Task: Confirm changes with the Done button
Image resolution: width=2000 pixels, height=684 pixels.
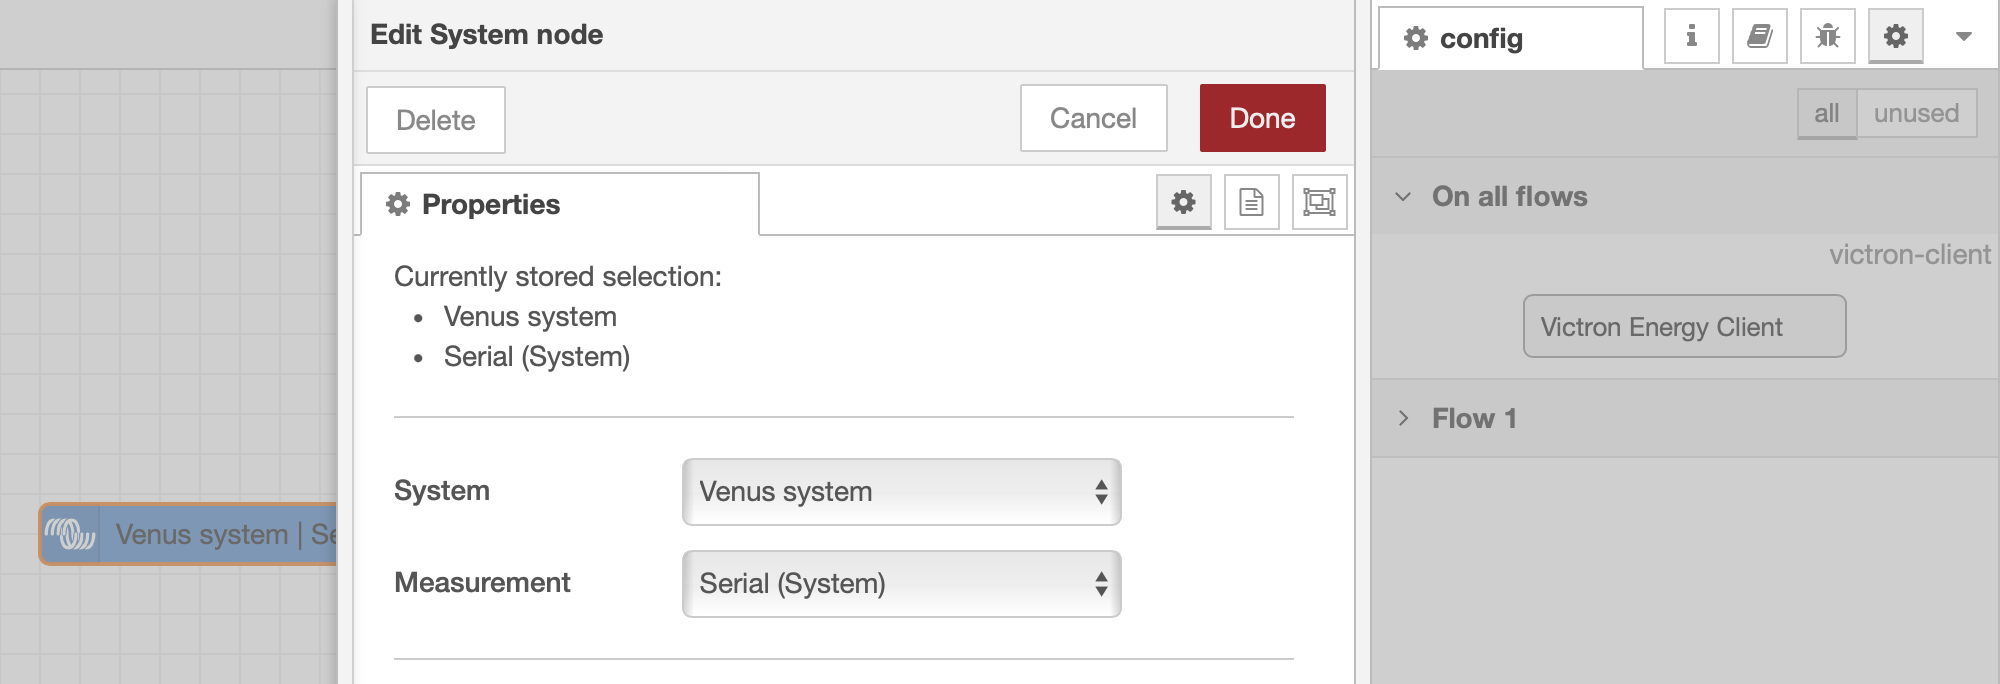Action: point(1262,117)
